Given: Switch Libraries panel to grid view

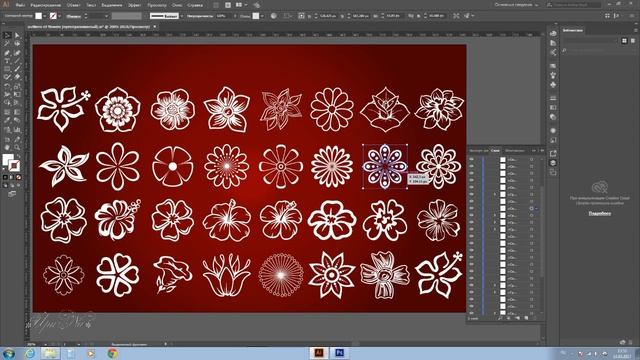Looking at the screenshot, I should point(624,41).
